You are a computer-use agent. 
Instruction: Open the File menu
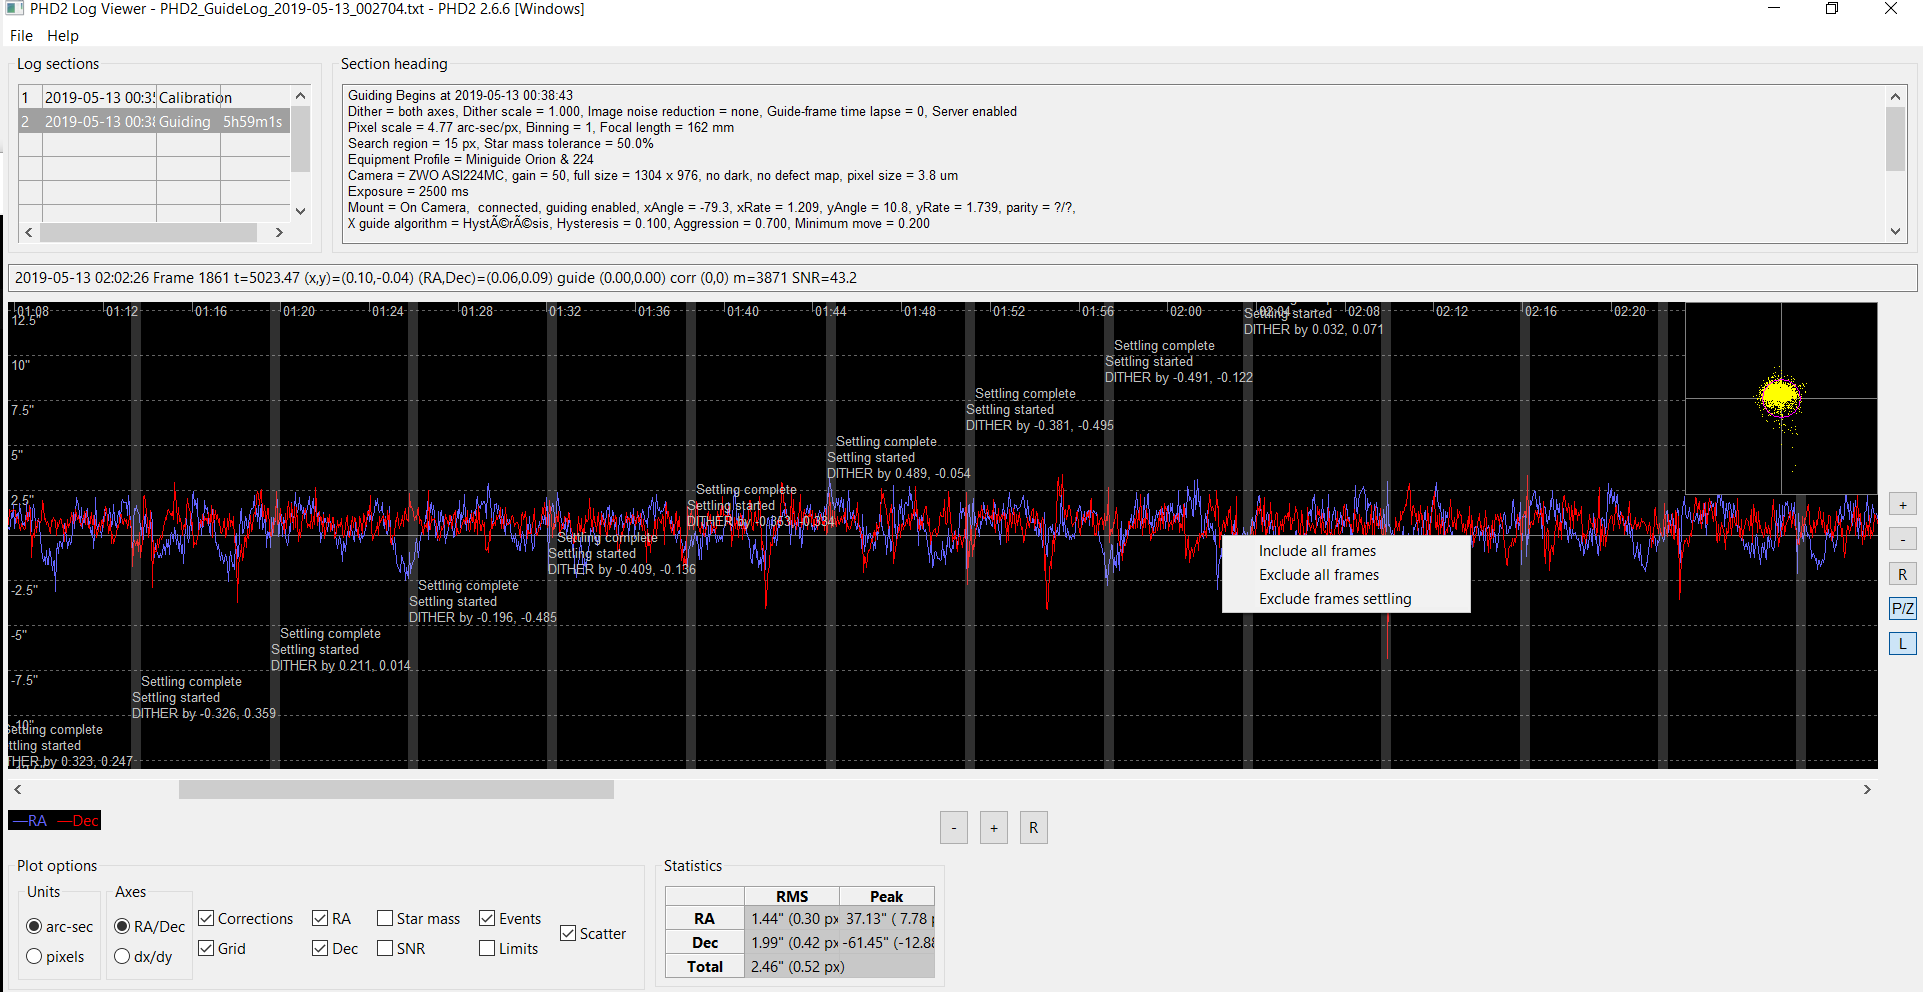point(21,36)
